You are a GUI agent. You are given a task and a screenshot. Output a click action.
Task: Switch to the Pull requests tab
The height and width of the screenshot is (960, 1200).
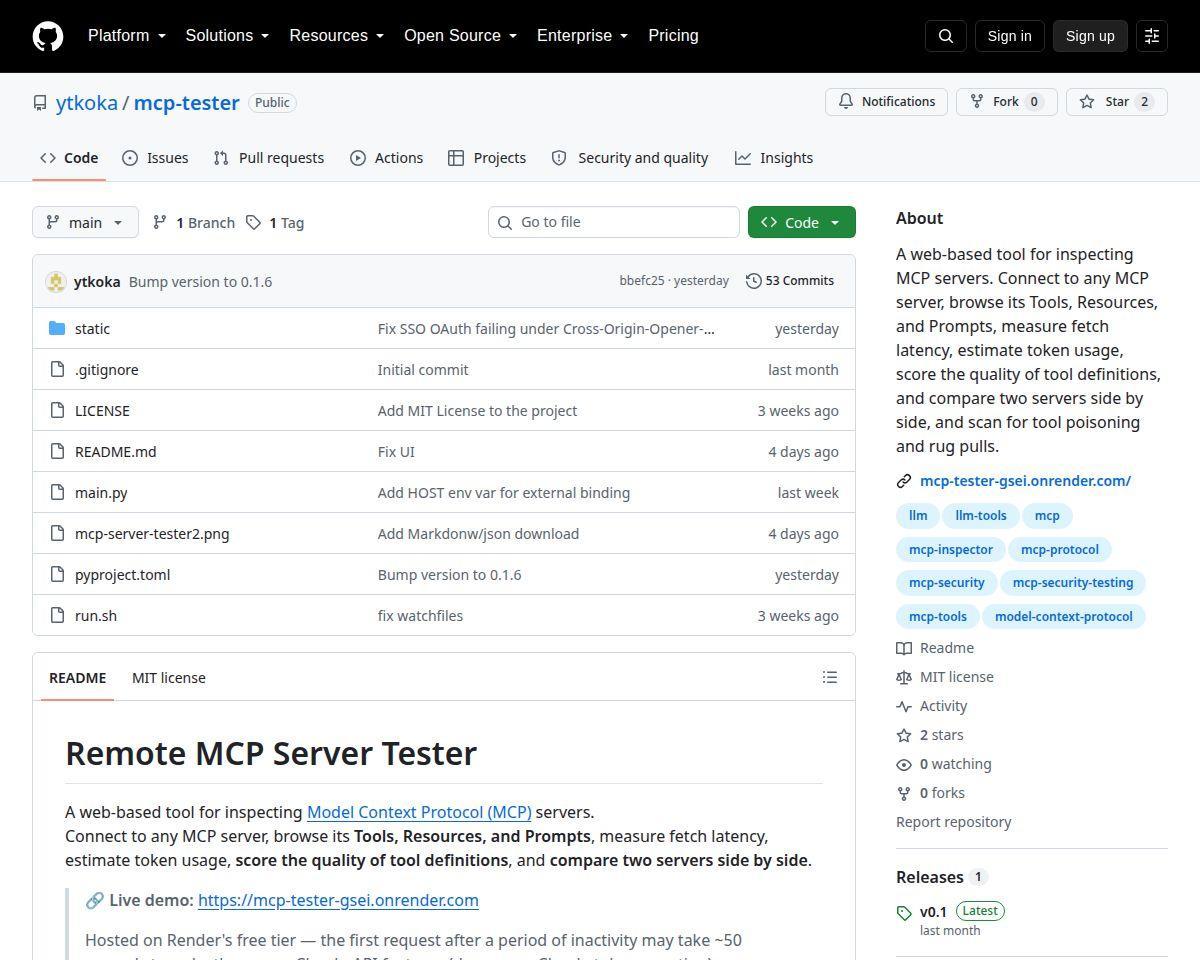click(x=269, y=158)
